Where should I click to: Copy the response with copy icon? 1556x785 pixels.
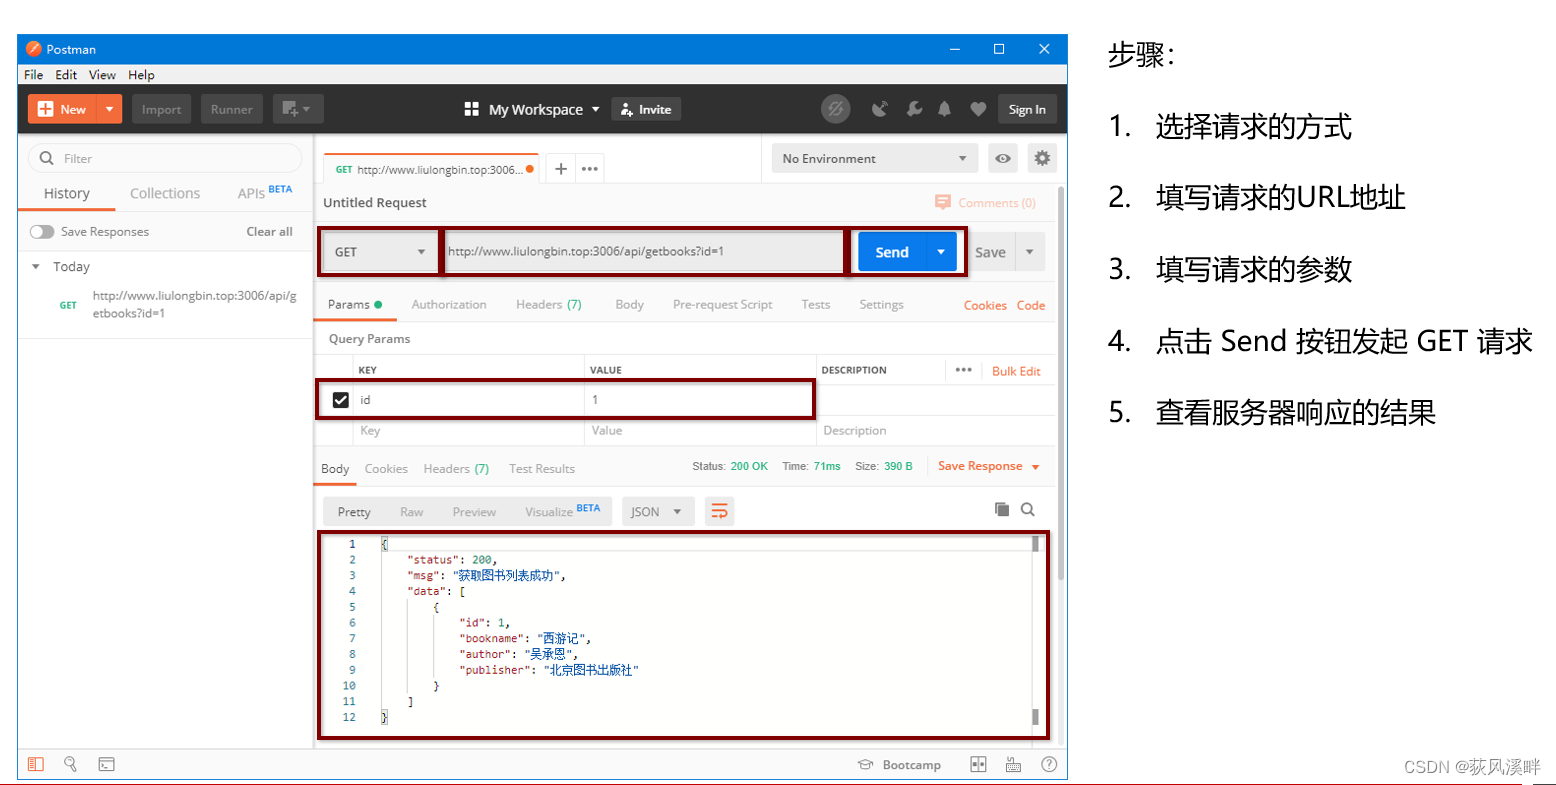click(x=1002, y=509)
